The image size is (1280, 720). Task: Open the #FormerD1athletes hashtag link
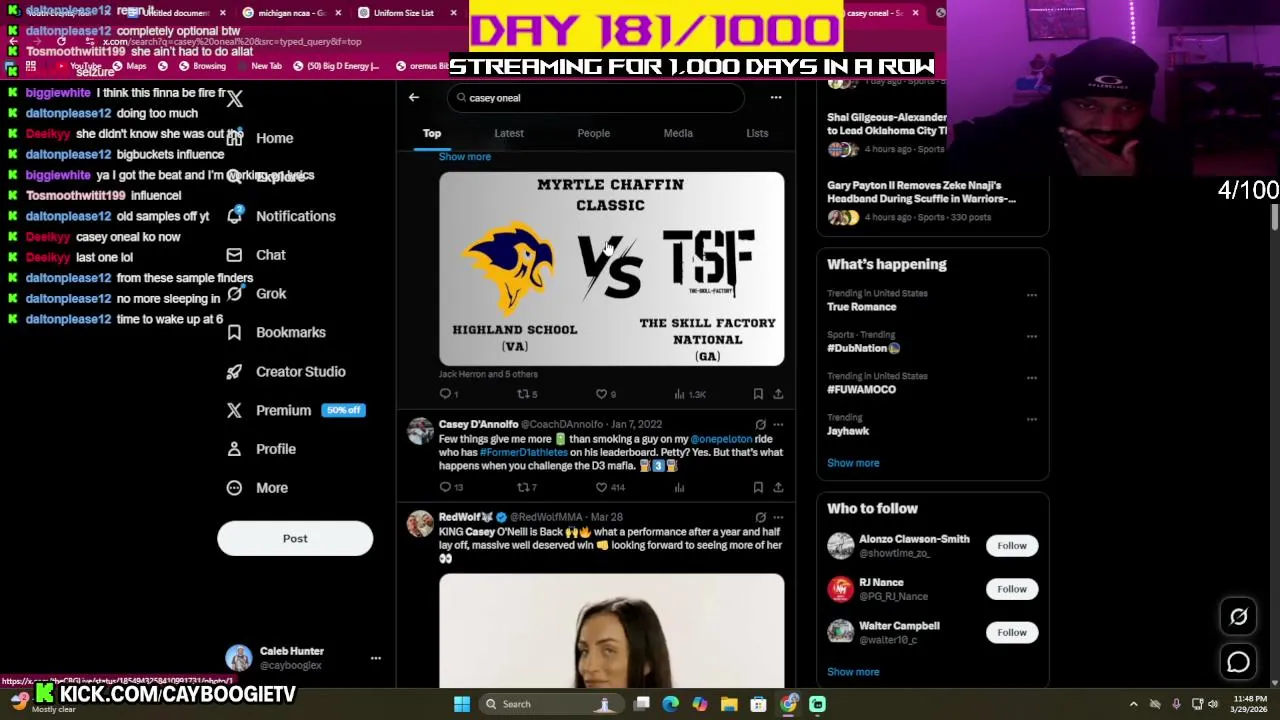(523, 452)
